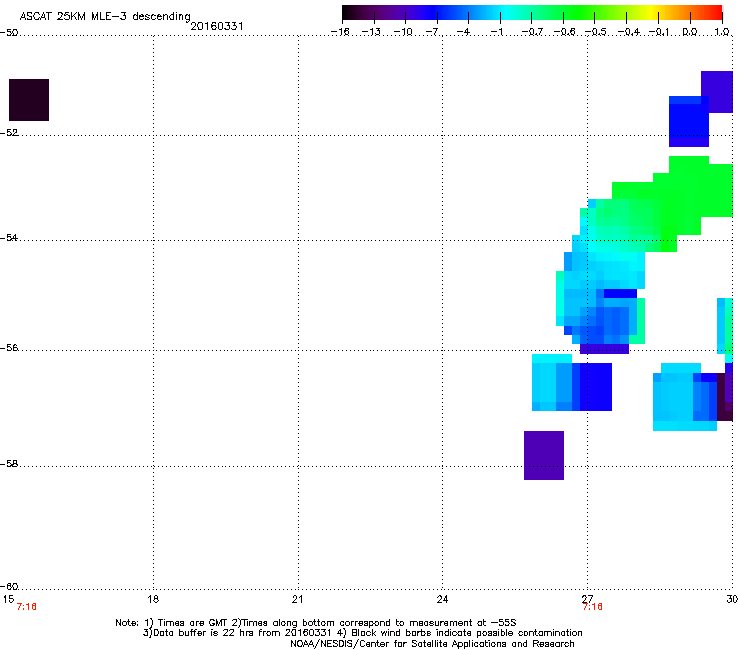
Task: Click the '-0.7' color scale label
Action: [532, 32]
